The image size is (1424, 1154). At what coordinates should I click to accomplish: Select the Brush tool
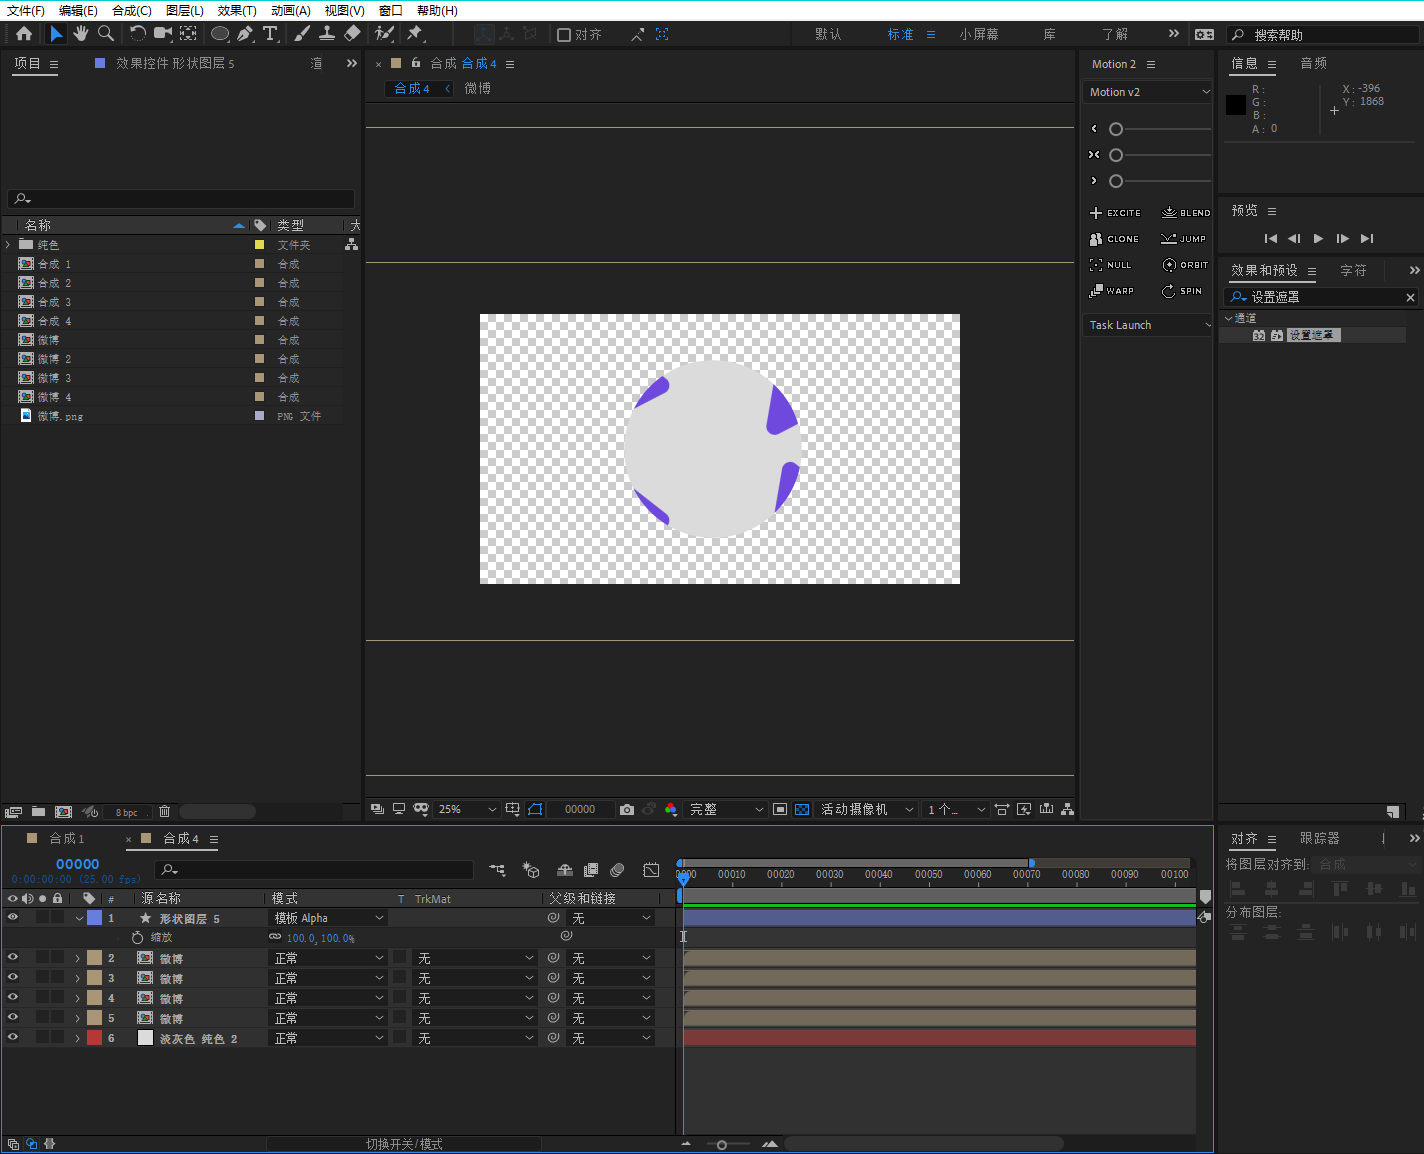[x=302, y=34]
